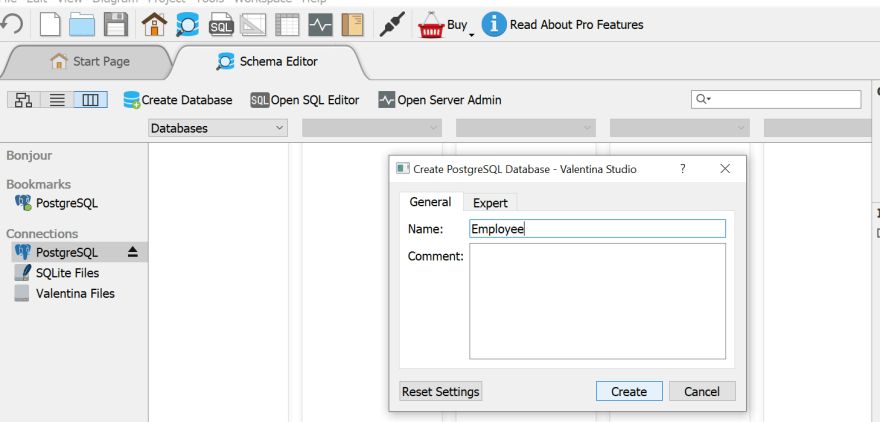Open the data editor grid table icon
Screen dimensions: 880x422
tap(286, 25)
